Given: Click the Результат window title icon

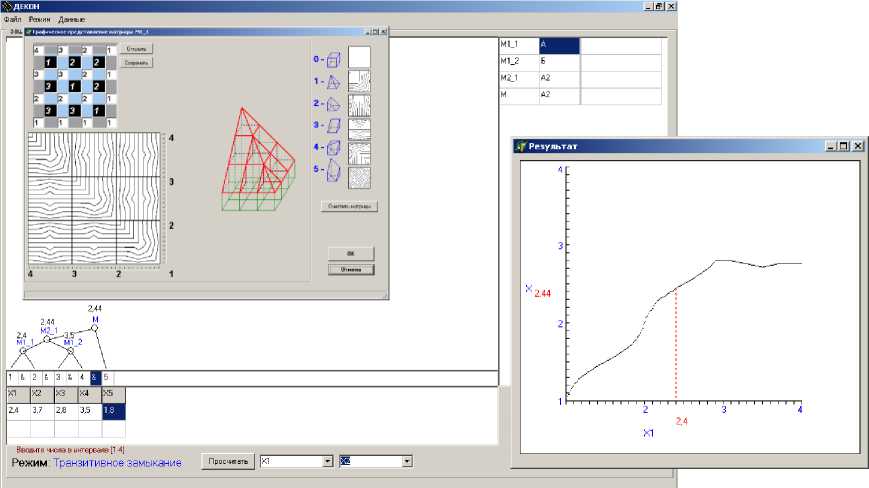Looking at the screenshot, I should 520,146.
